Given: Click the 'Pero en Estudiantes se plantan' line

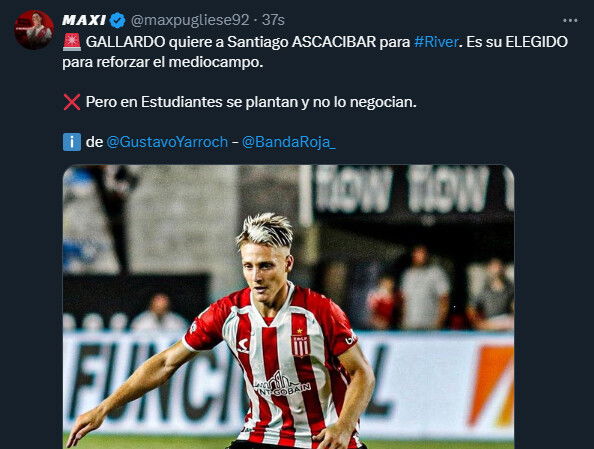Looking at the screenshot, I should [x=251, y=102].
